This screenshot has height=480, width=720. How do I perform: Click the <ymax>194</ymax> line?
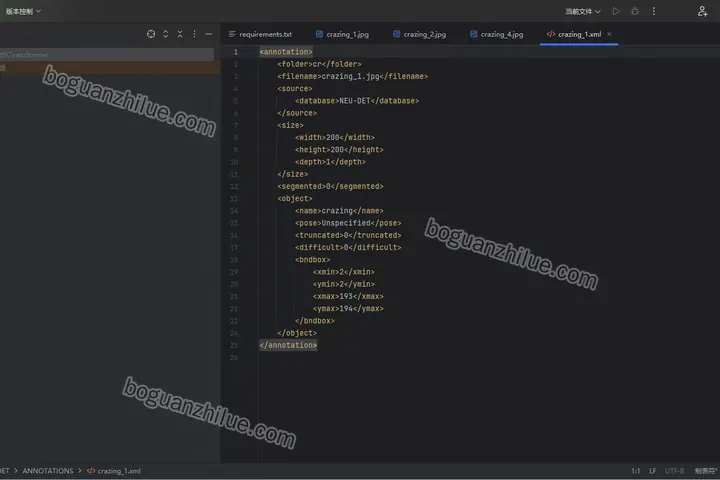348,309
